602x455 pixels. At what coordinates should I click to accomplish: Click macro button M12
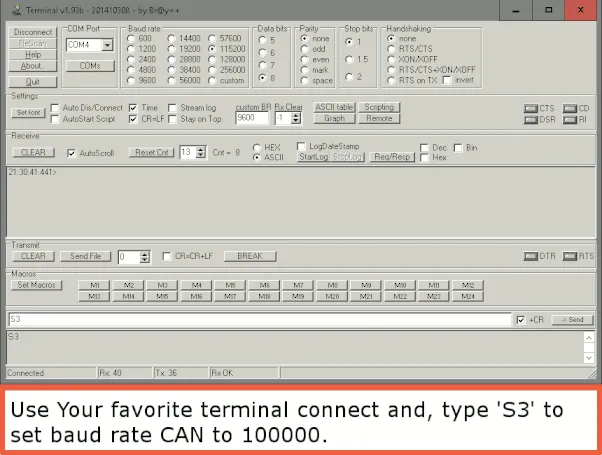click(x=468, y=285)
